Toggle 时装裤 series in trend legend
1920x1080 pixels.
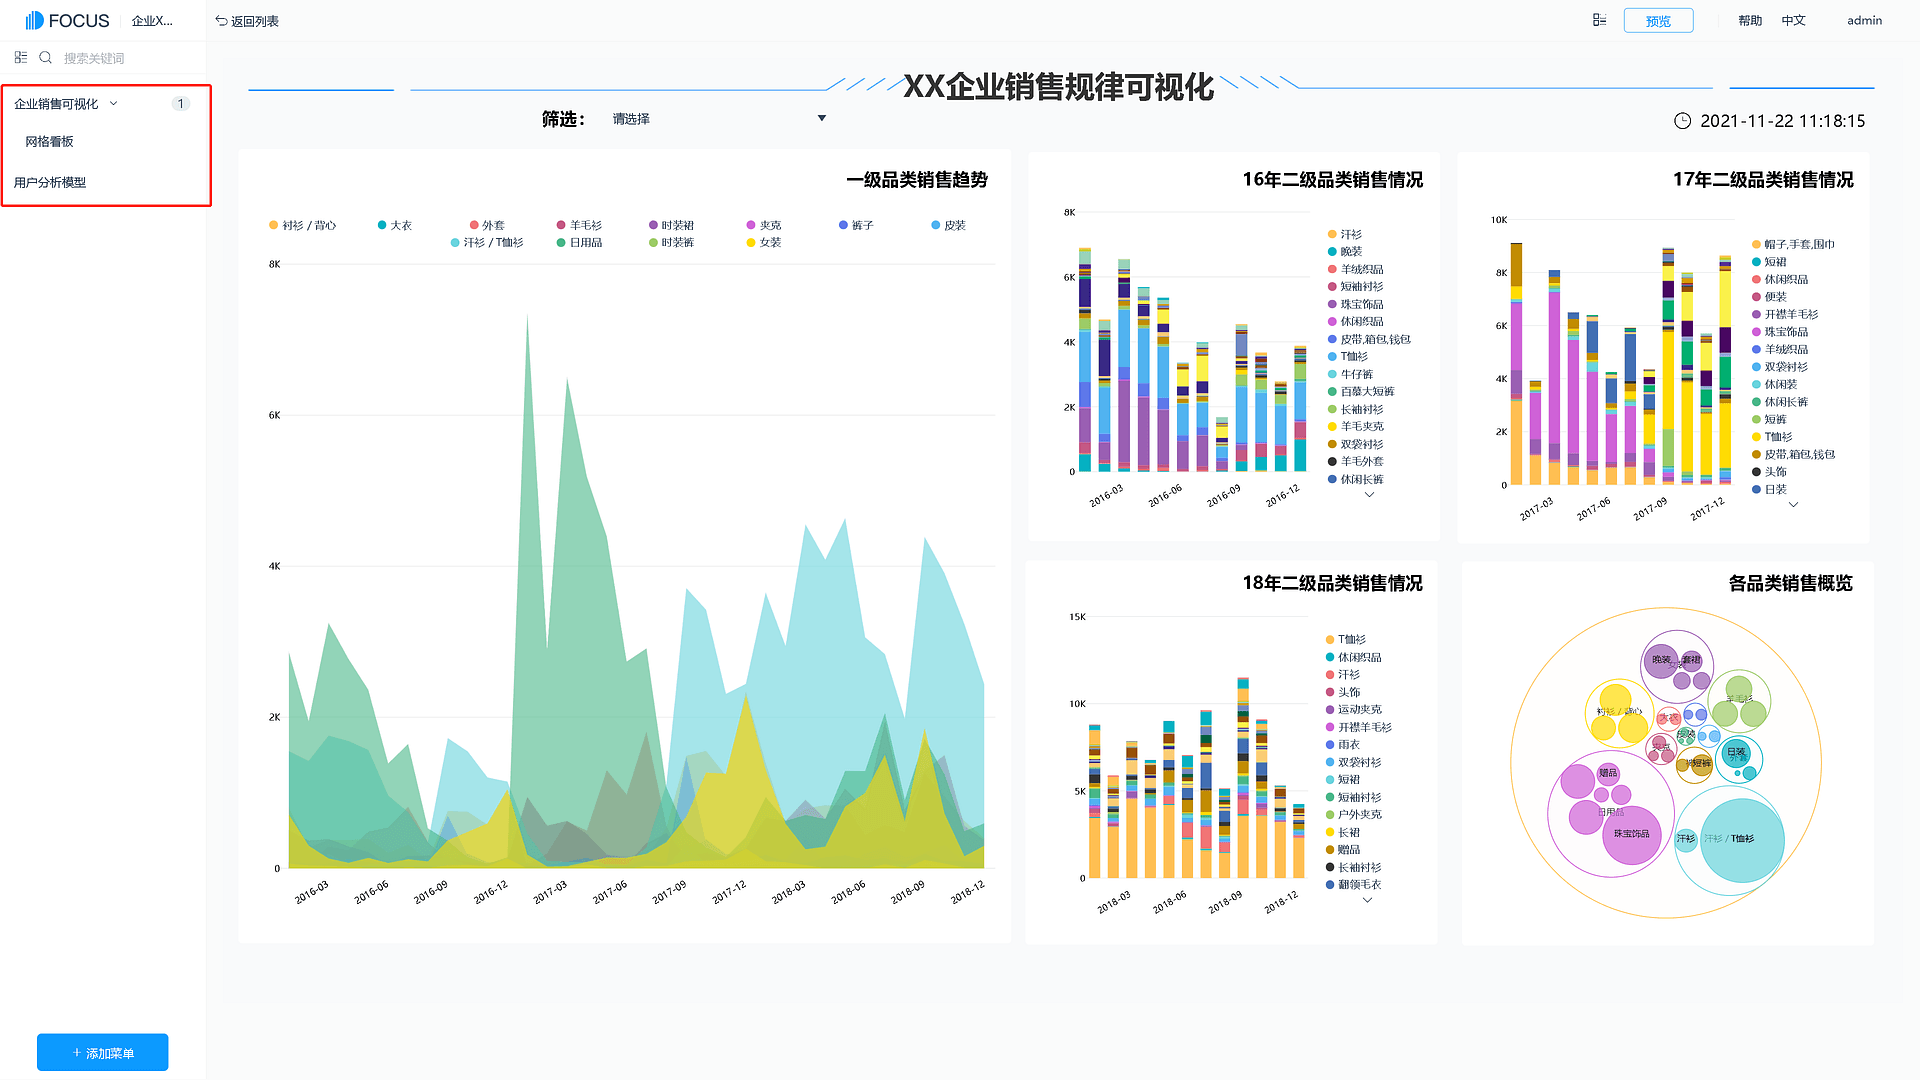point(671,242)
